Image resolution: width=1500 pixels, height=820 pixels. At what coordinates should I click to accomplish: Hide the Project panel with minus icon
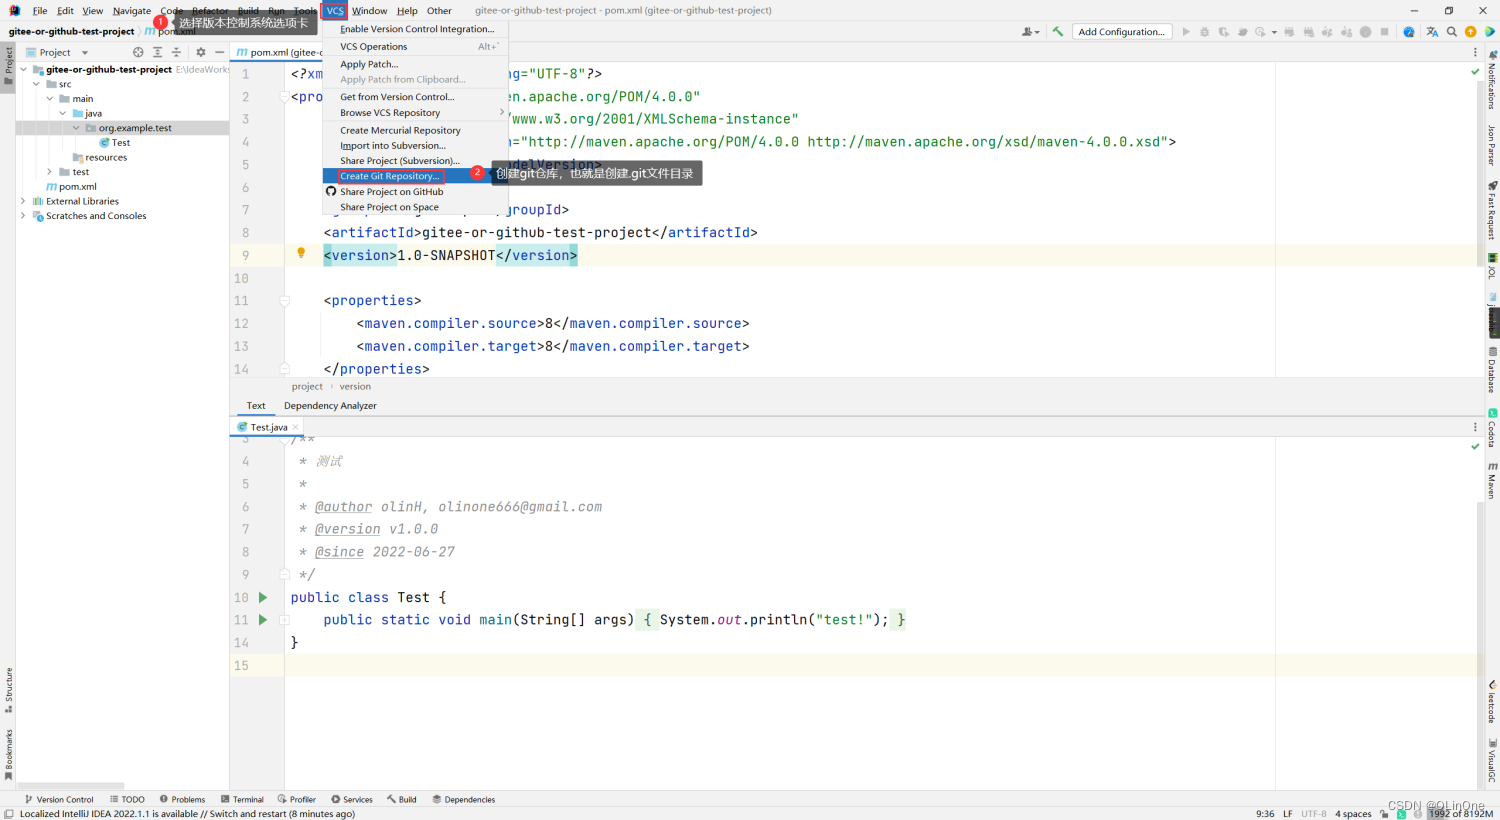219,52
